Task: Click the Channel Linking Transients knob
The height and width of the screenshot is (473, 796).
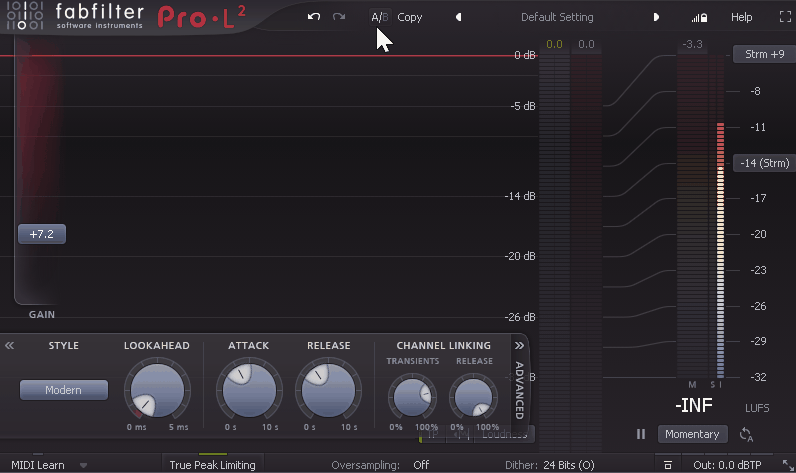Action: [412, 397]
